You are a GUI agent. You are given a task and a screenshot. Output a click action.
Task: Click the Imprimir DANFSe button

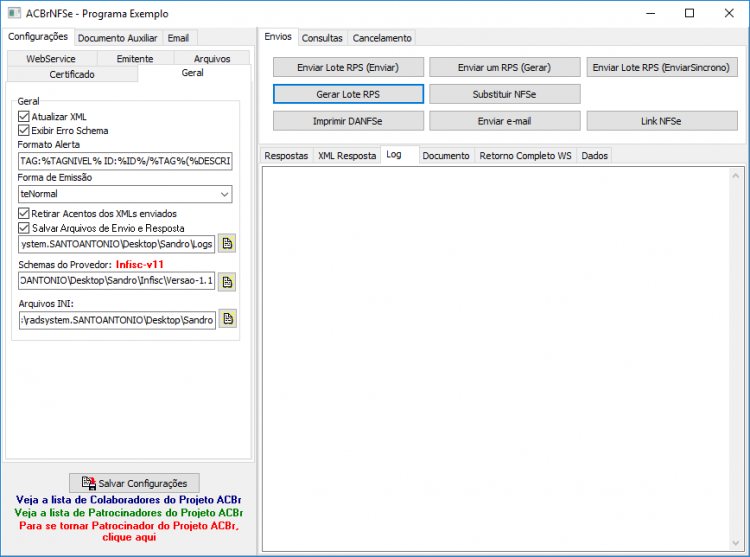[x=348, y=121]
